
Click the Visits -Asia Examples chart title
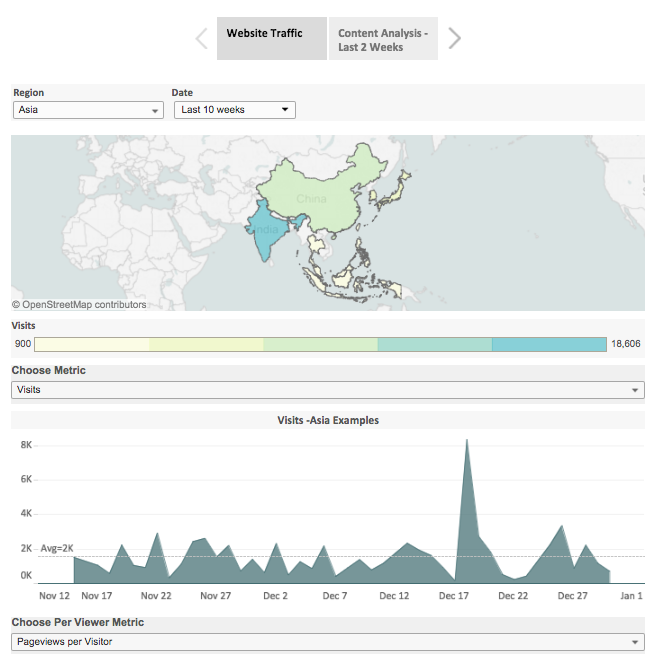[328, 420]
